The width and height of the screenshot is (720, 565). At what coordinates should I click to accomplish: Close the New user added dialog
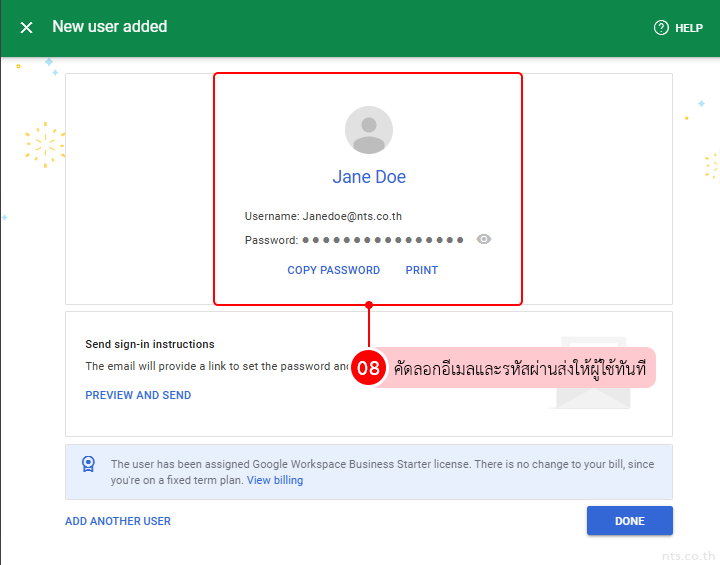[x=26, y=28]
